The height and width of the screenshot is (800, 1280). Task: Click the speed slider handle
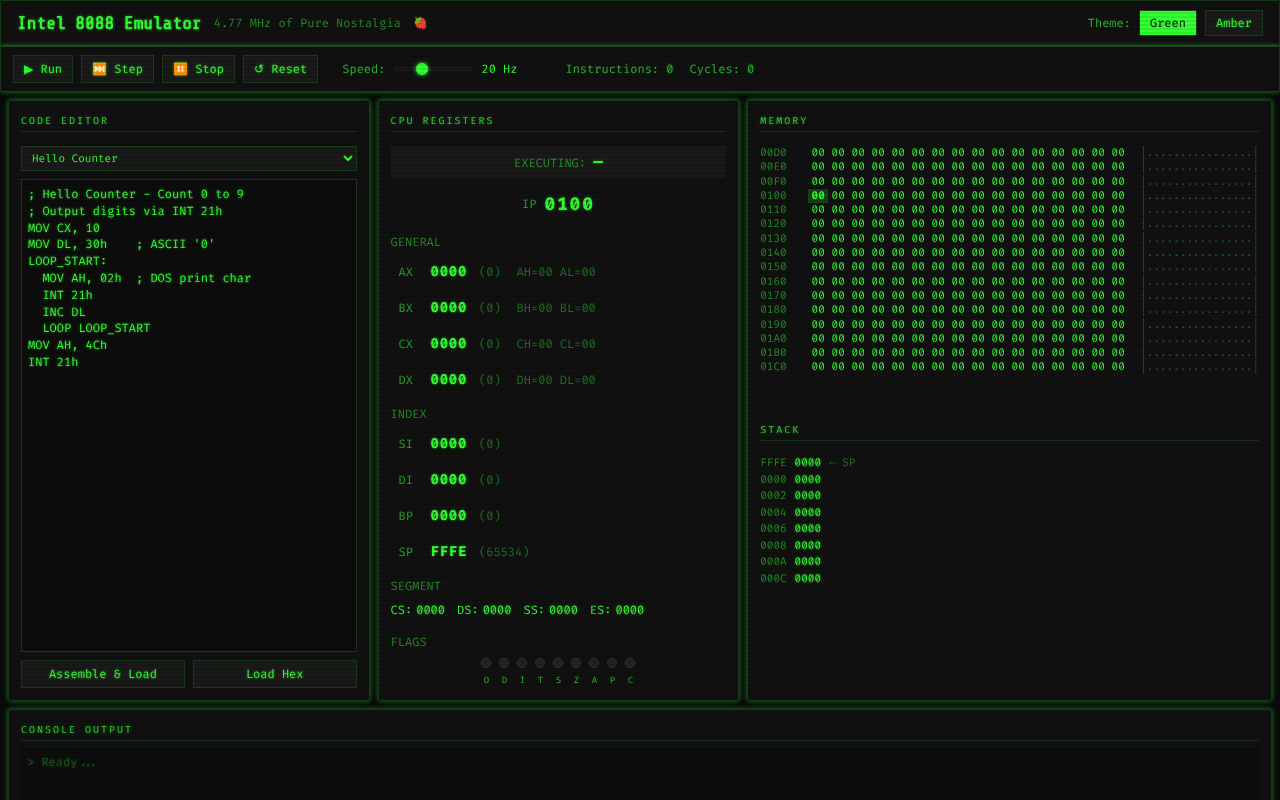(x=422, y=69)
